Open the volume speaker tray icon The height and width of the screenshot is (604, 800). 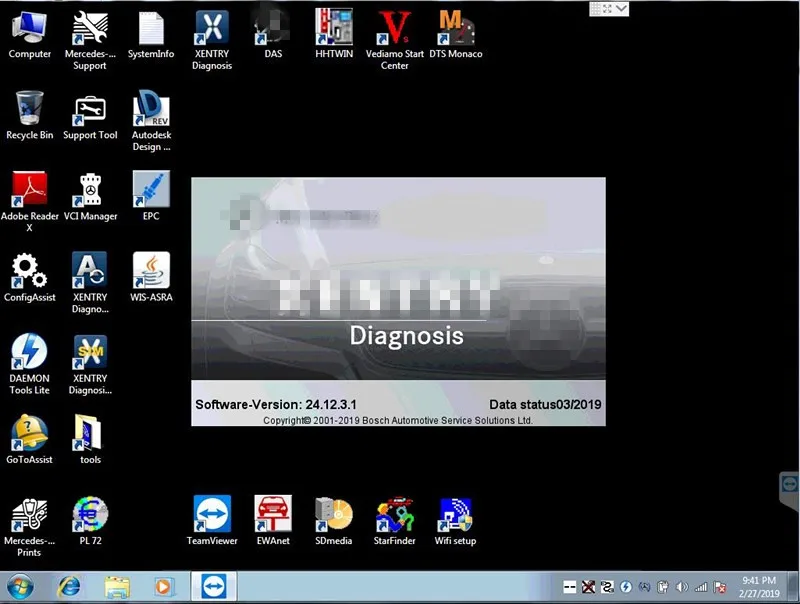[682, 587]
